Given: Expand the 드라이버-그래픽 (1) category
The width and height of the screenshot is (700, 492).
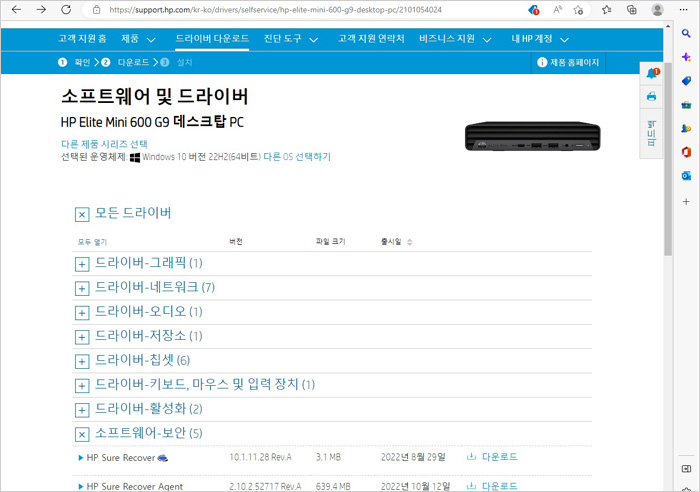Looking at the screenshot, I should pos(82,264).
